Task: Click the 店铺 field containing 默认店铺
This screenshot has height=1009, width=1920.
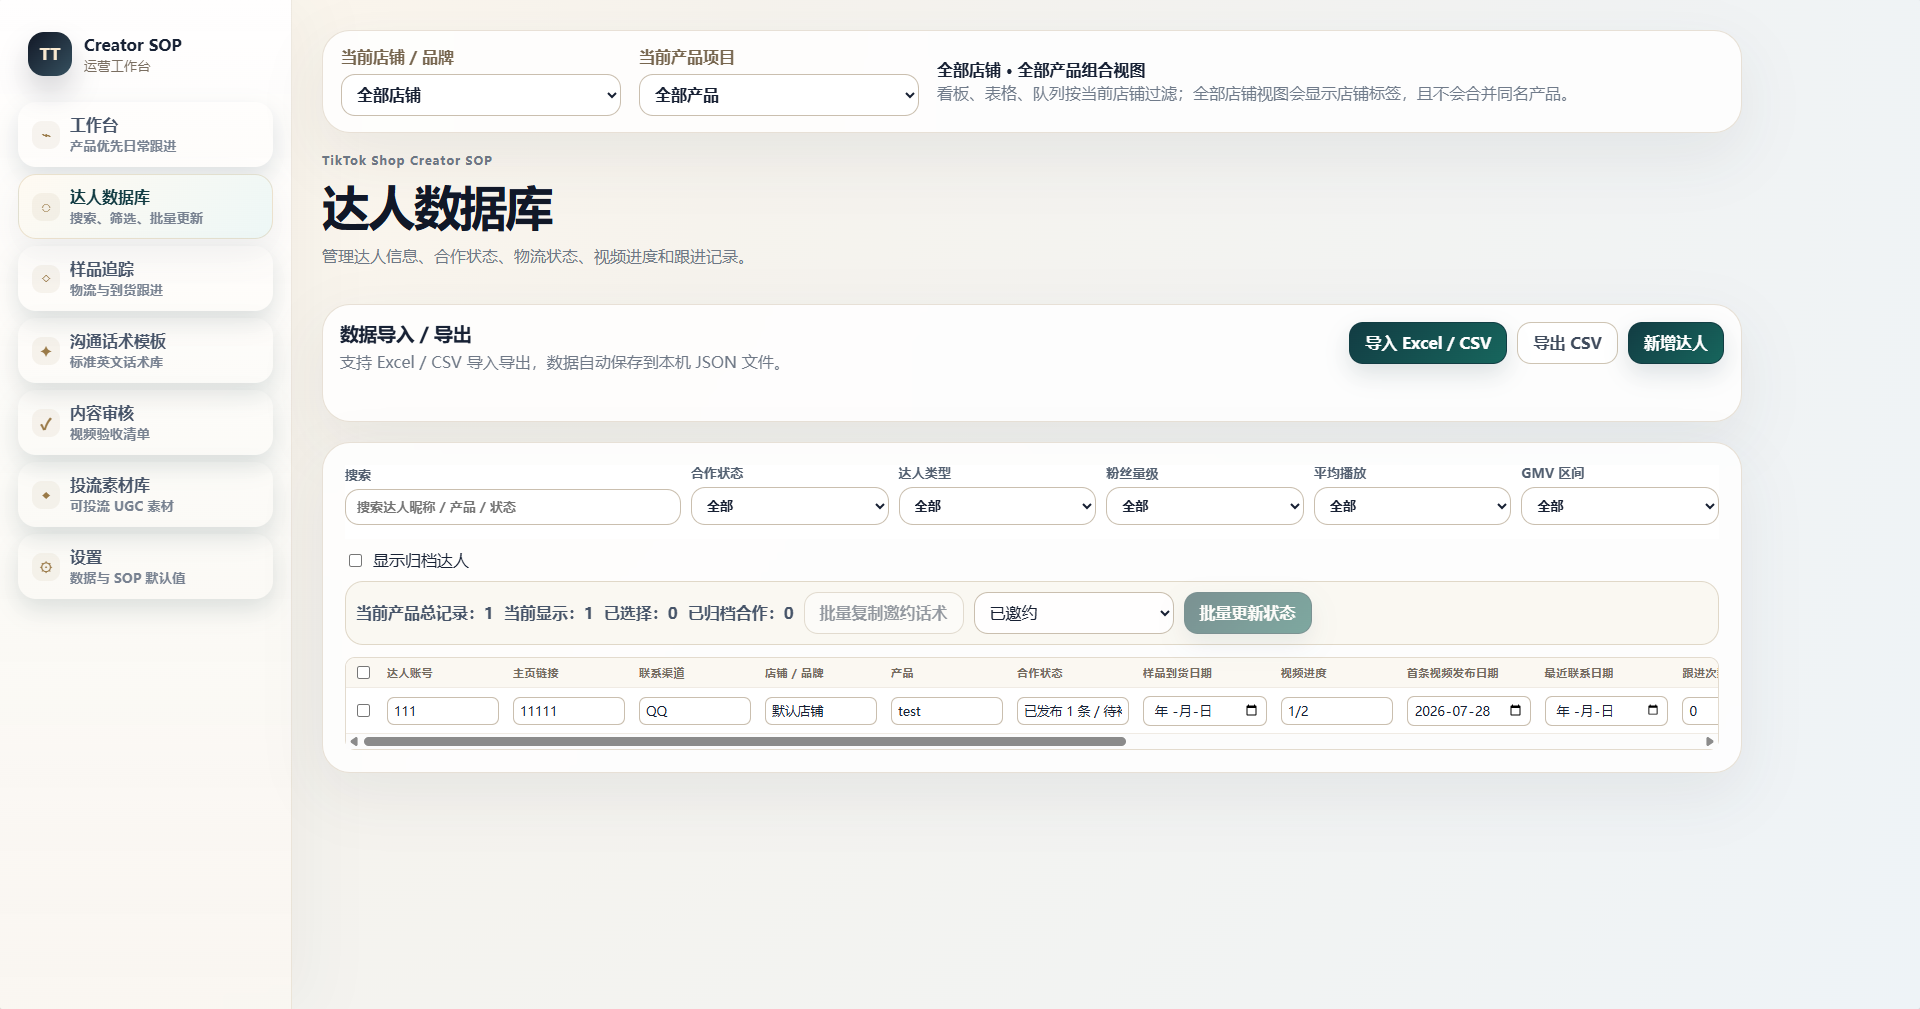Action: 821,711
